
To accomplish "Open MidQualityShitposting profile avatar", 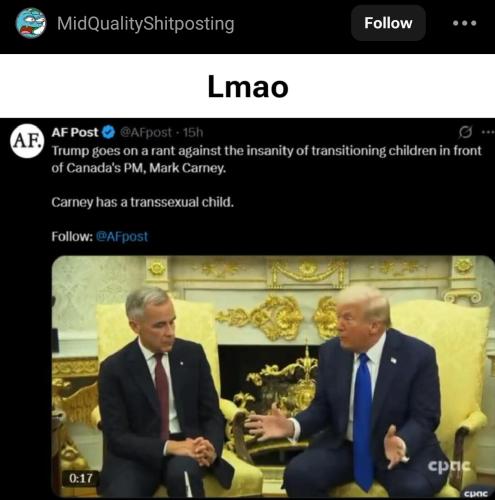I will tap(31, 23).
